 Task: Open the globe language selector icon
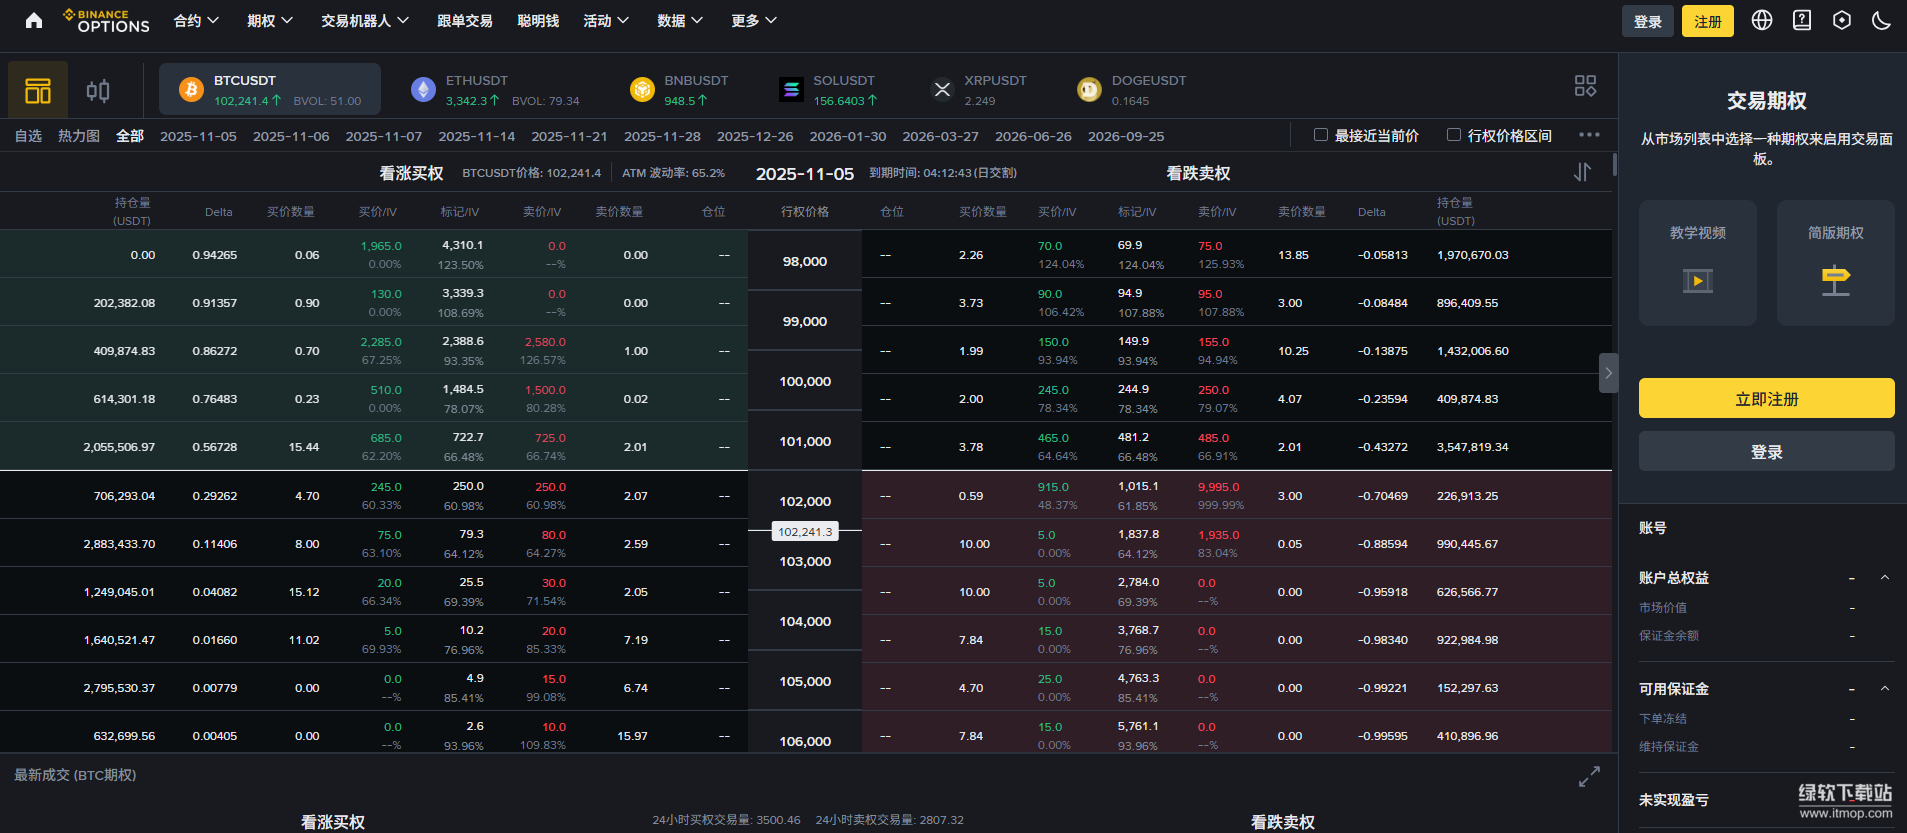pos(1762,21)
